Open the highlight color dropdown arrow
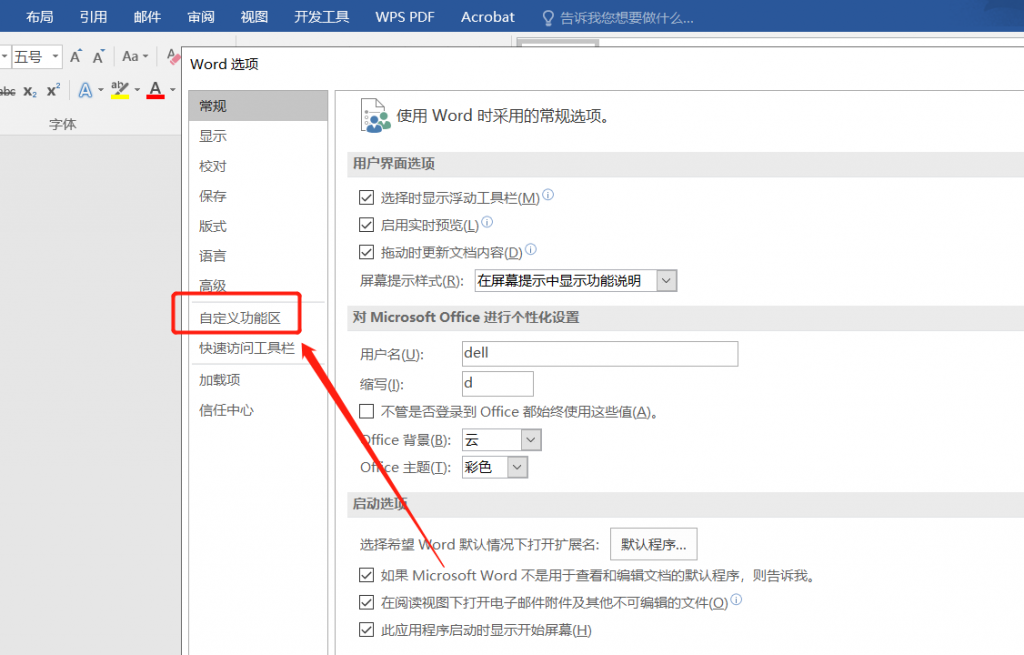 (137, 89)
